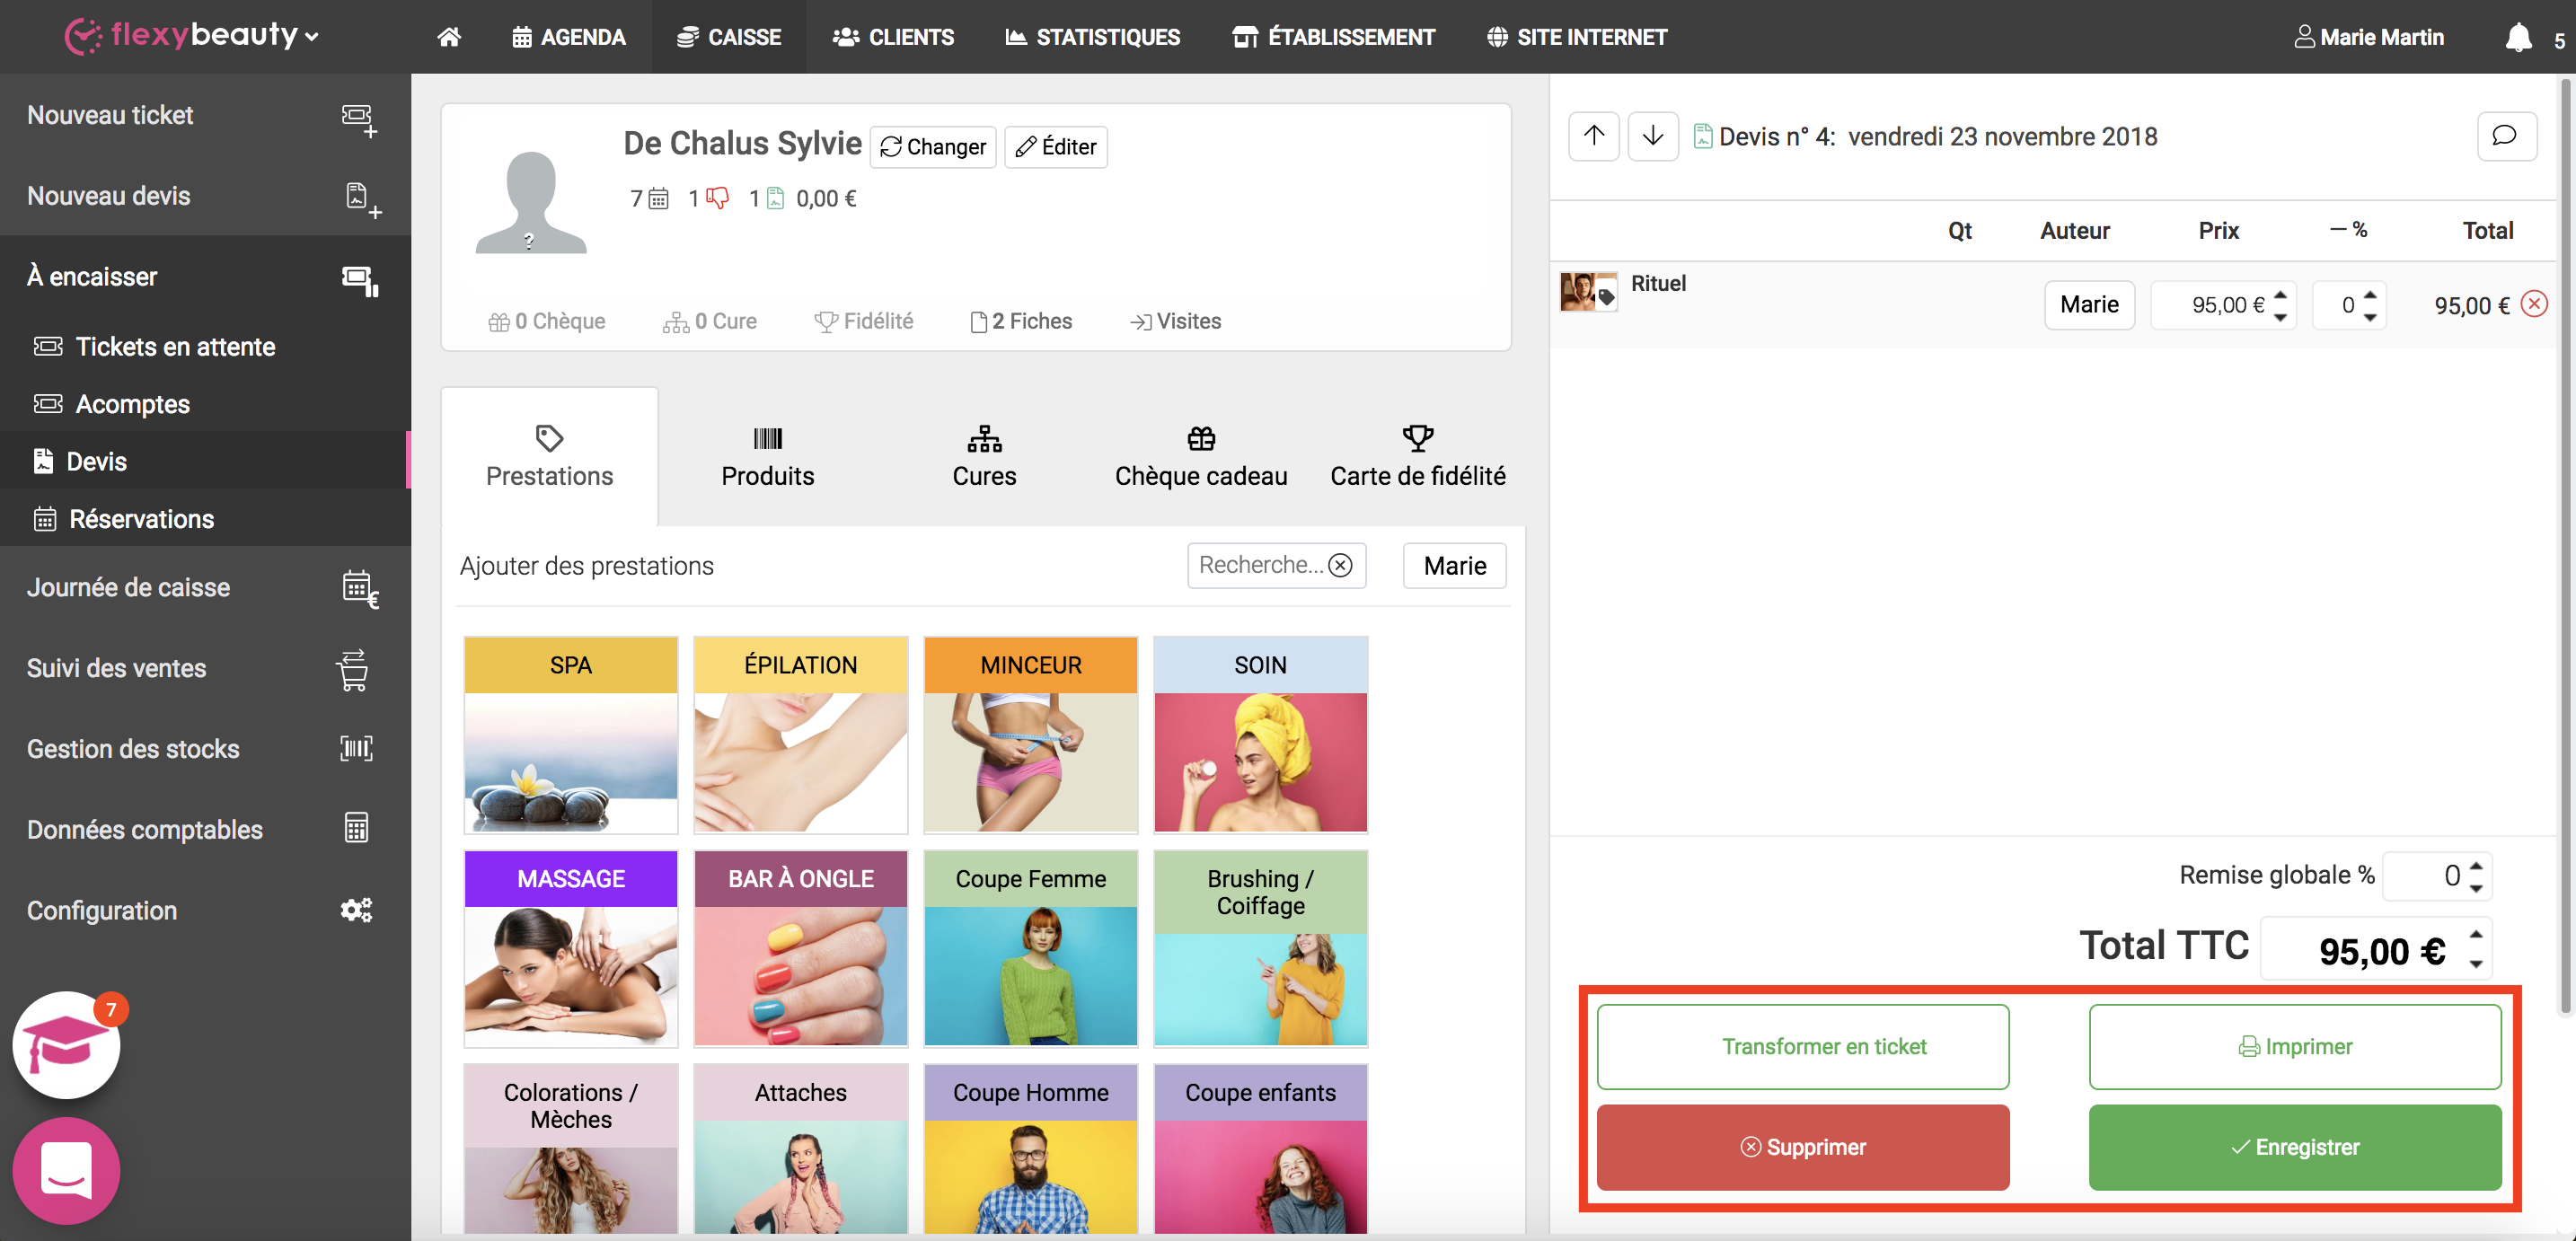Choose the Marie staff filter for prestations
The width and height of the screenshot is (2576, 1241).
click(1454, 566)
